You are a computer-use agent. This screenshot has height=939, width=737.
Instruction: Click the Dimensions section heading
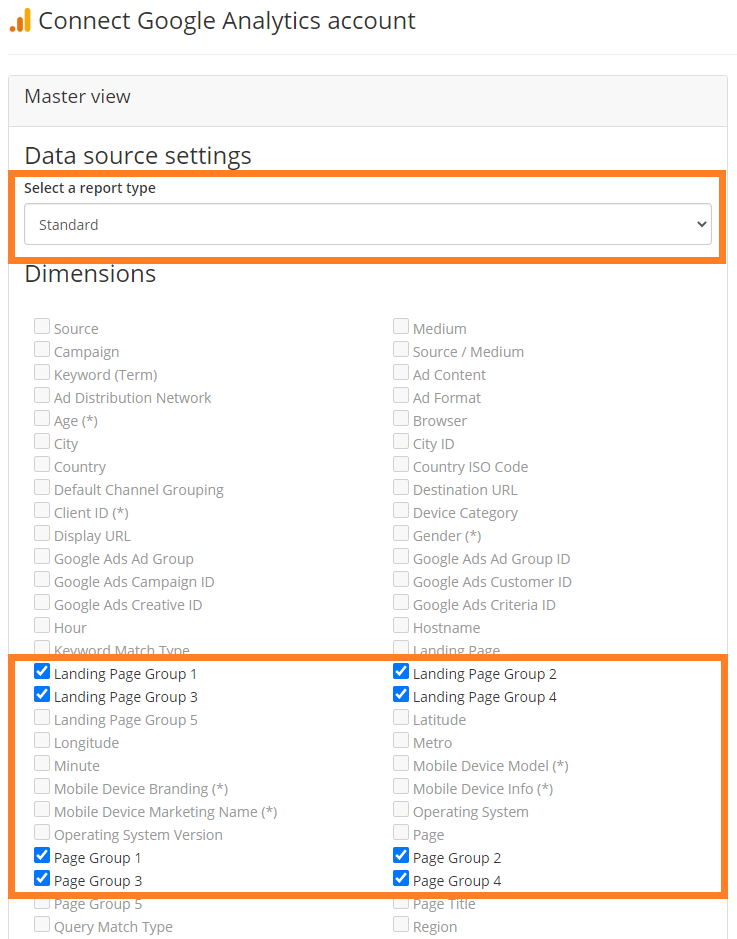click(90, 274)
